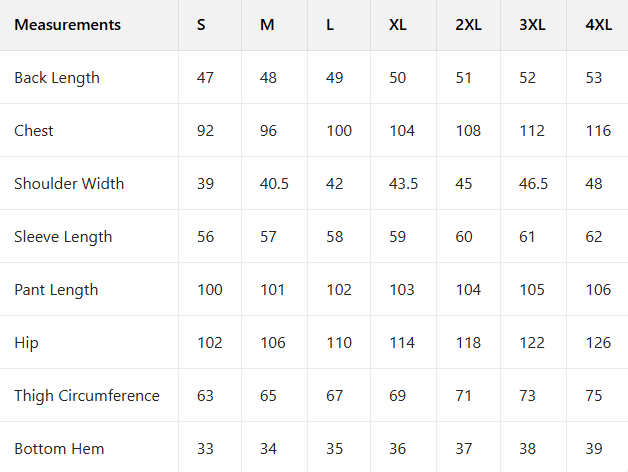
Task: Click the 4XL size column header
Action: (598, 25)
